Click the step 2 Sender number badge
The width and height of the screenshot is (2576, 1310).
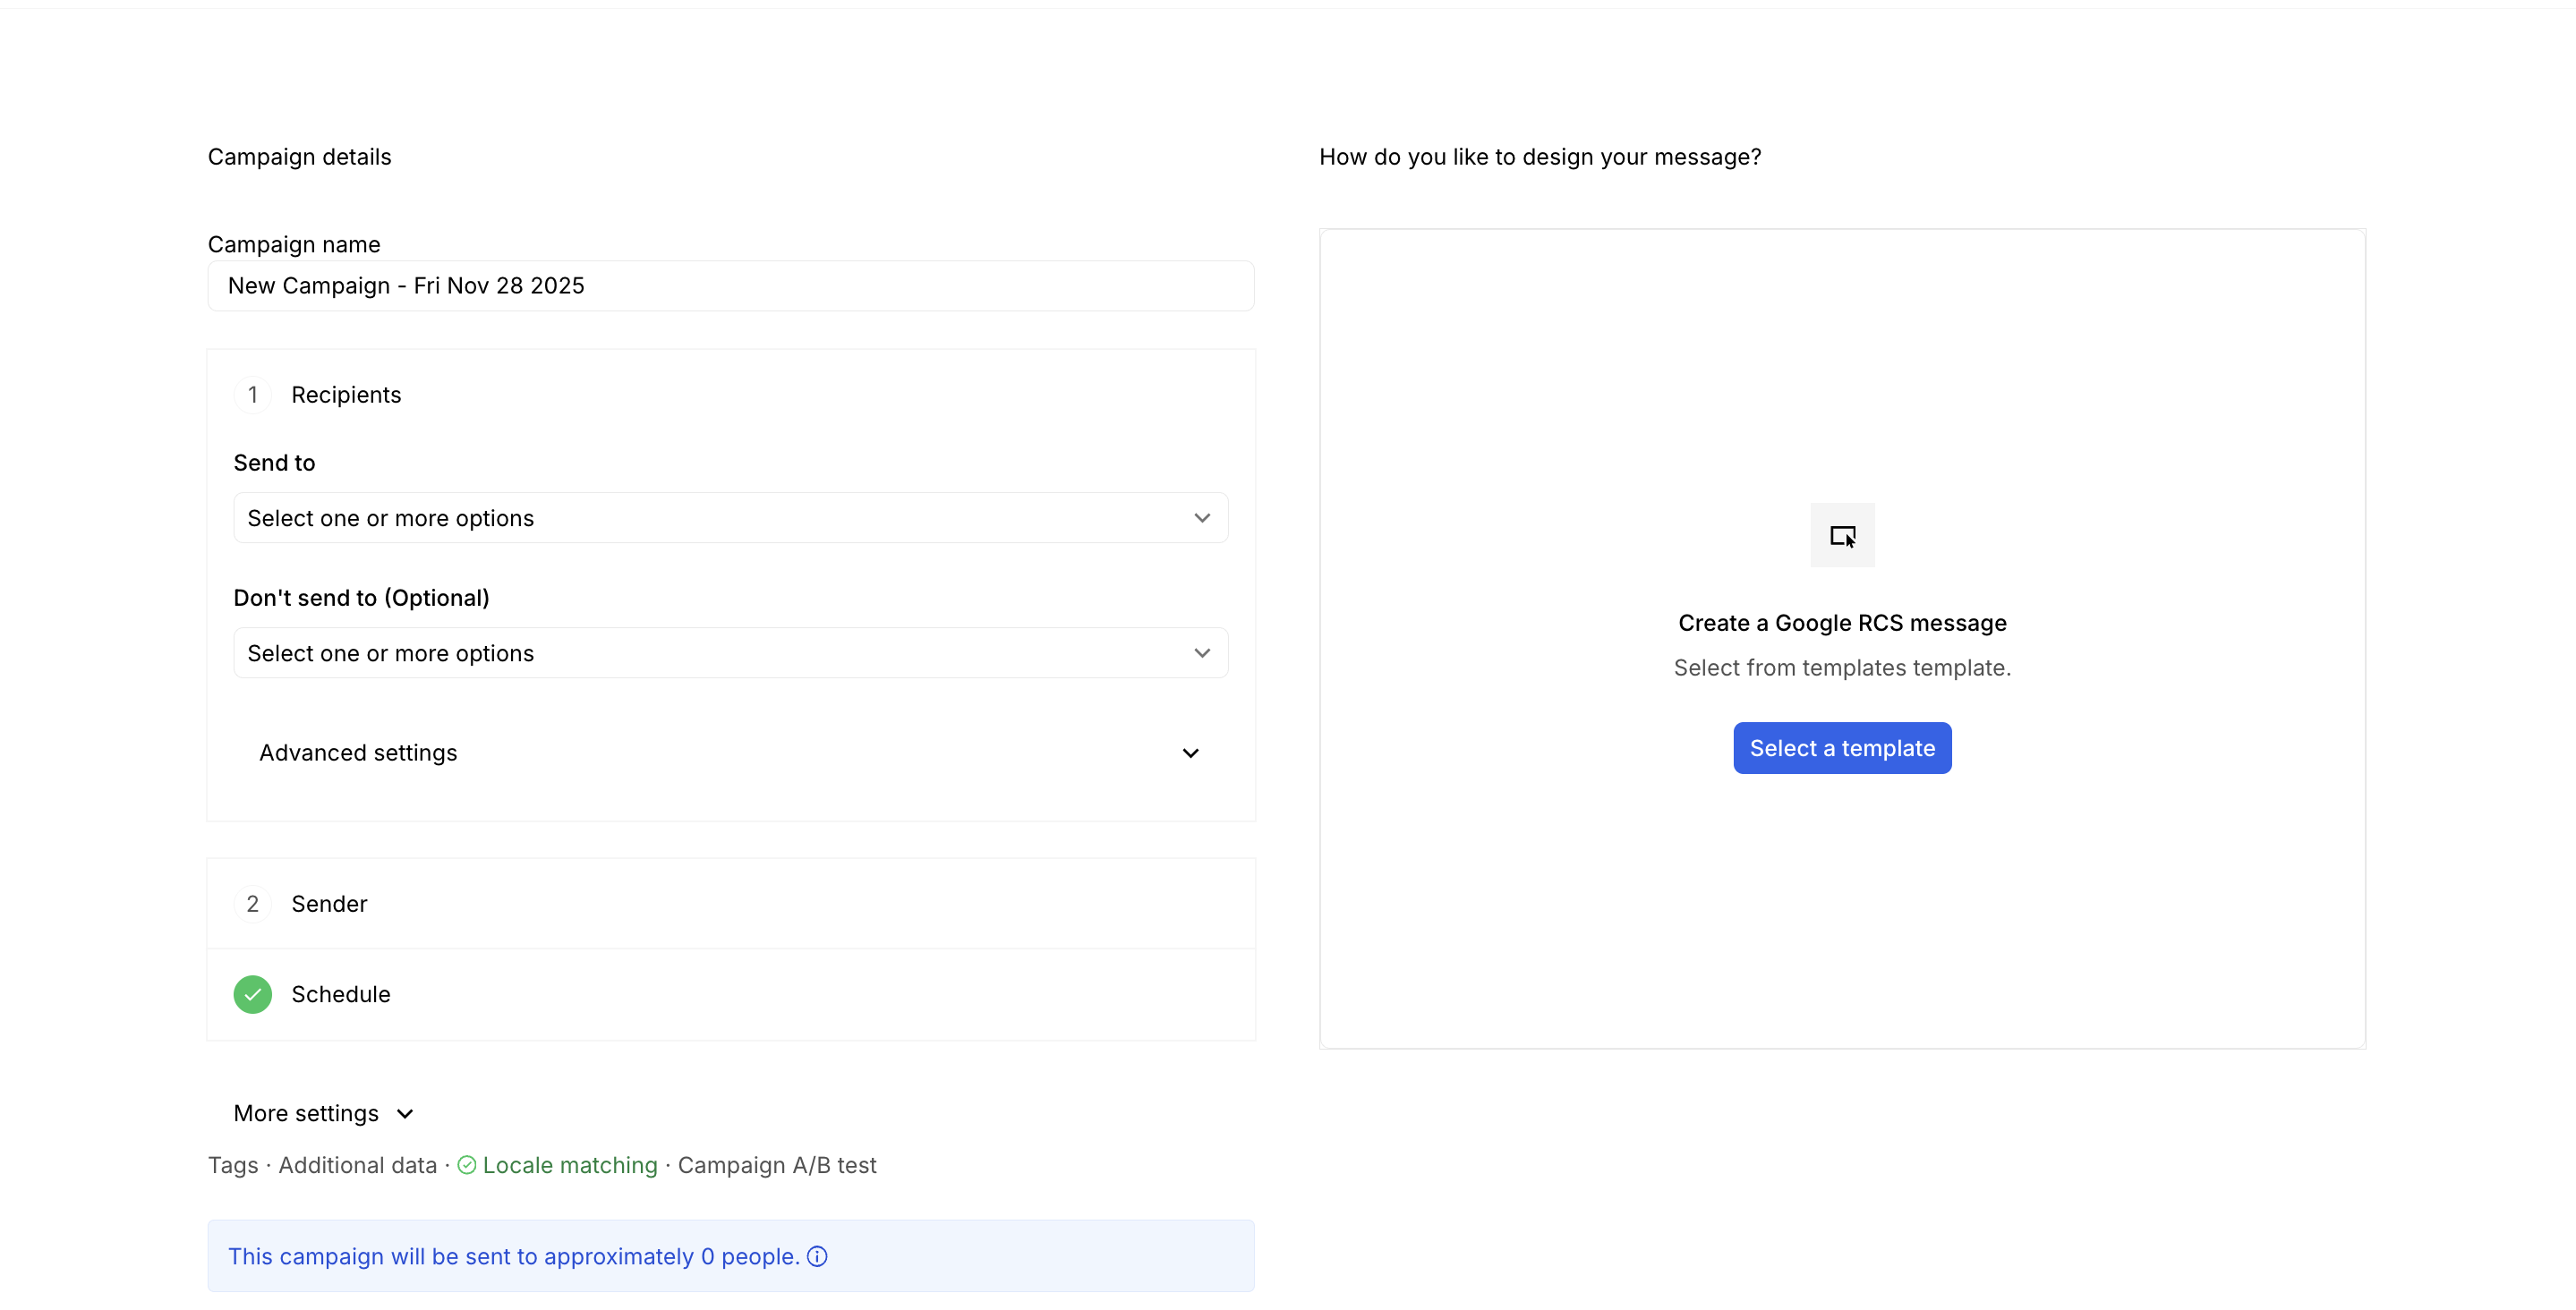click(x=252, y=904)
